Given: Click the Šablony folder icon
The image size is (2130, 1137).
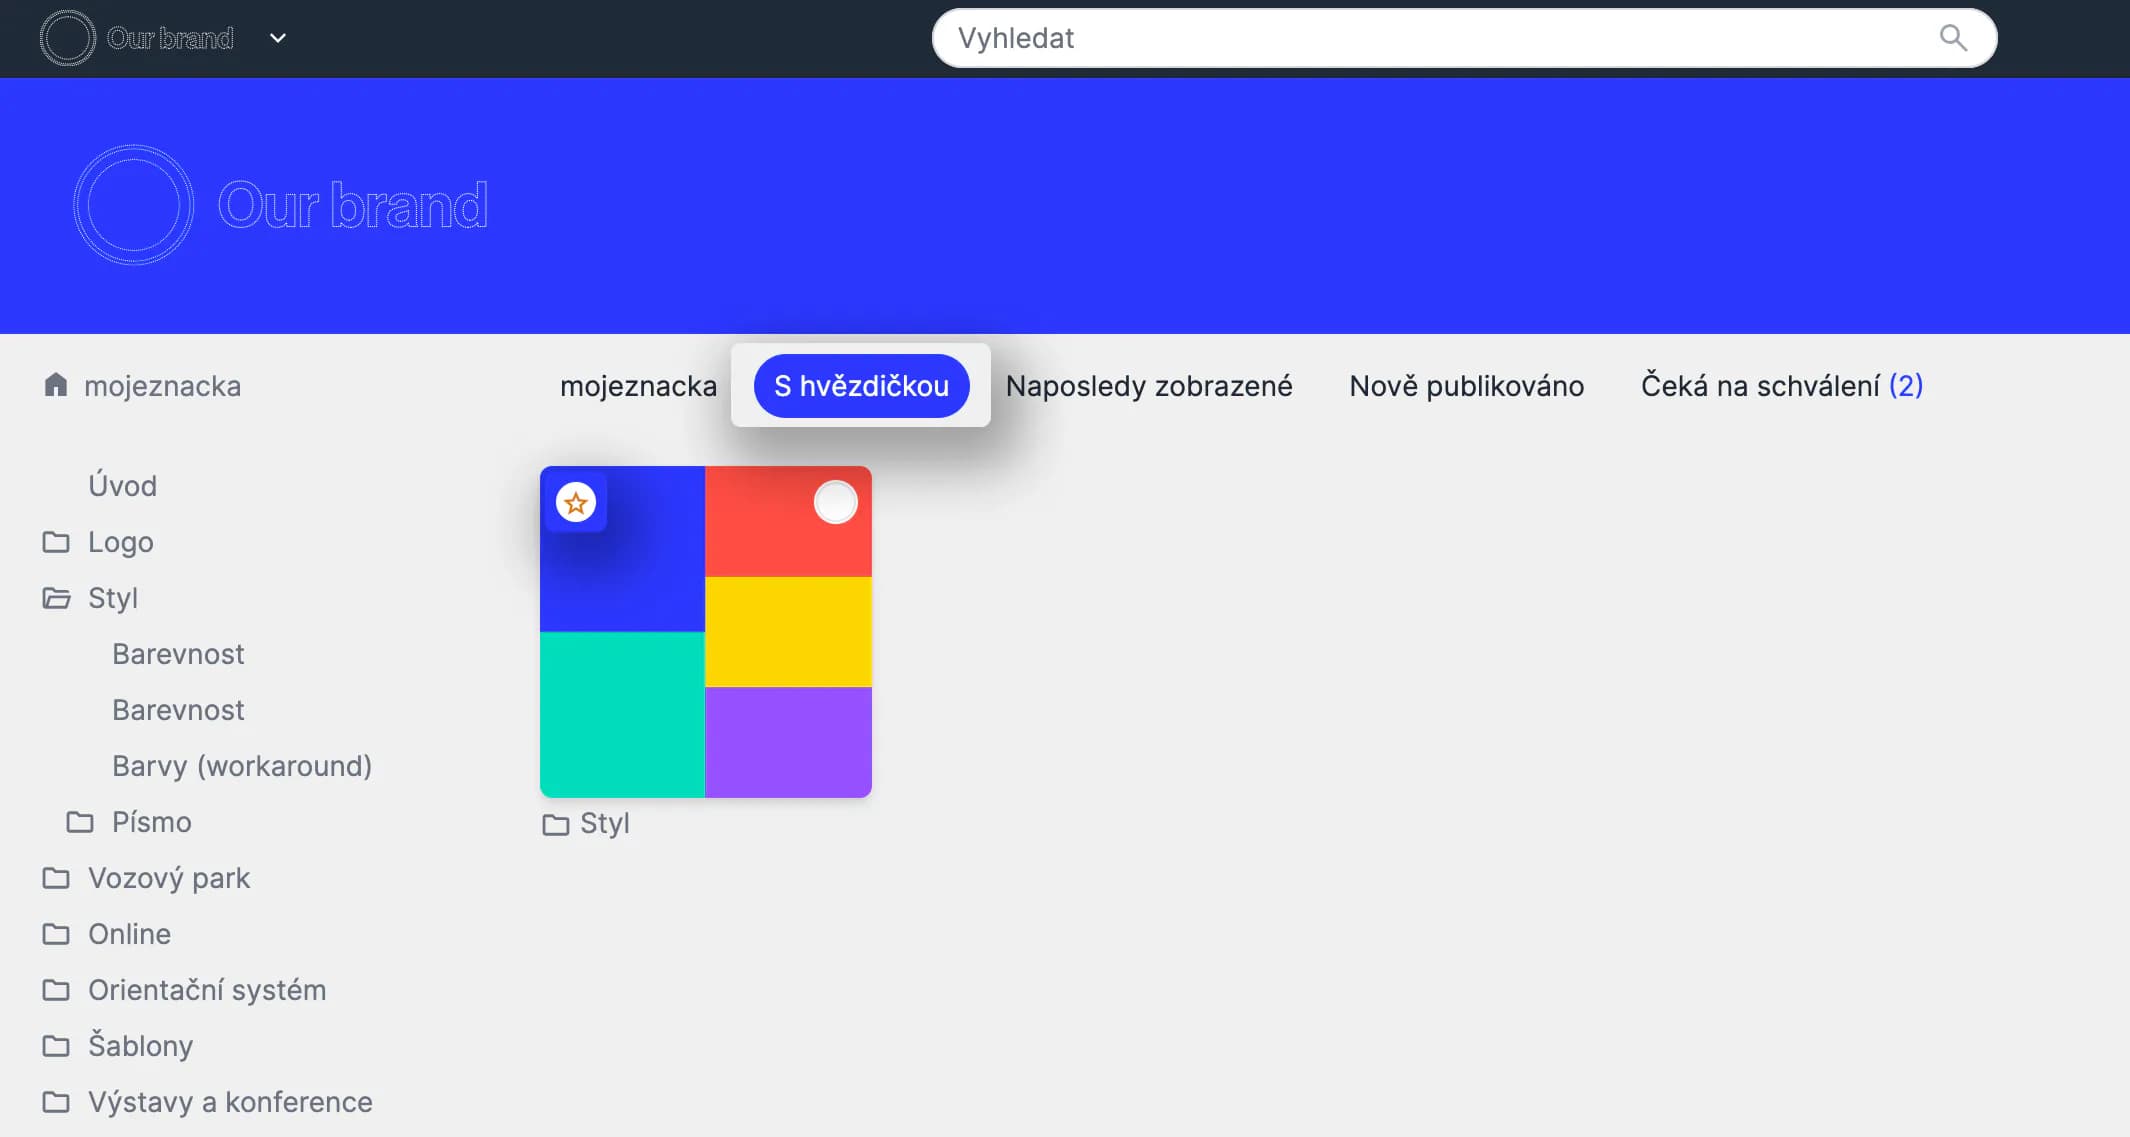Looking at the screenshot, I should point(56,1046).
